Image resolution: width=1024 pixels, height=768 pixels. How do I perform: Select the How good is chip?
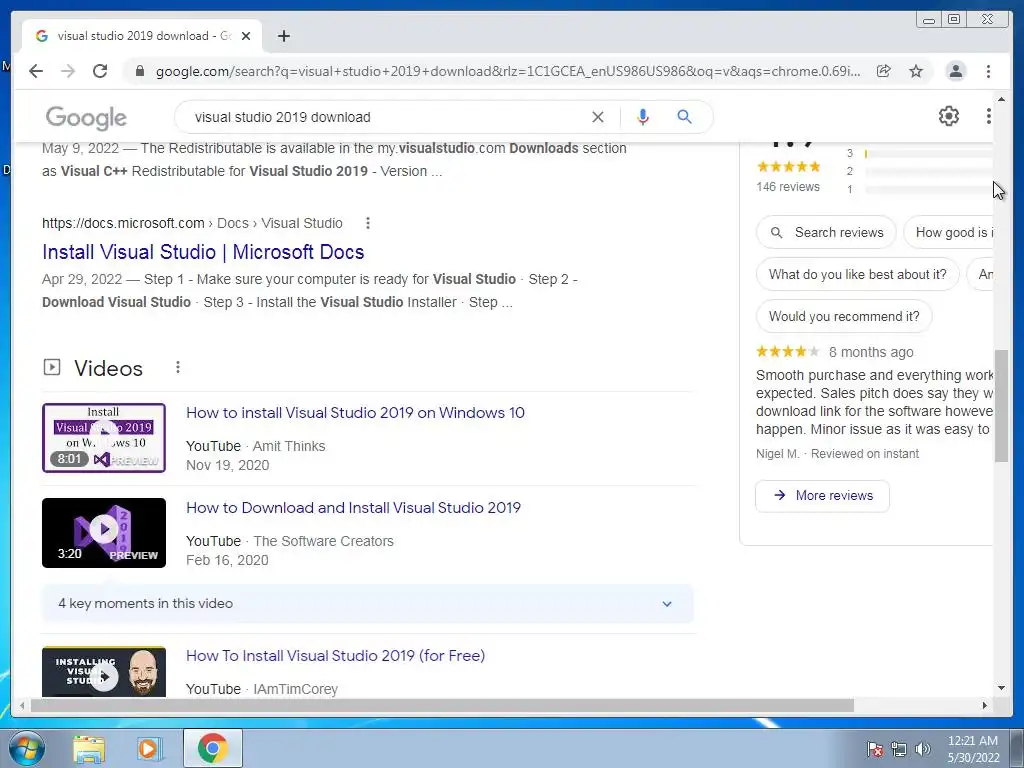click(948, 232)
